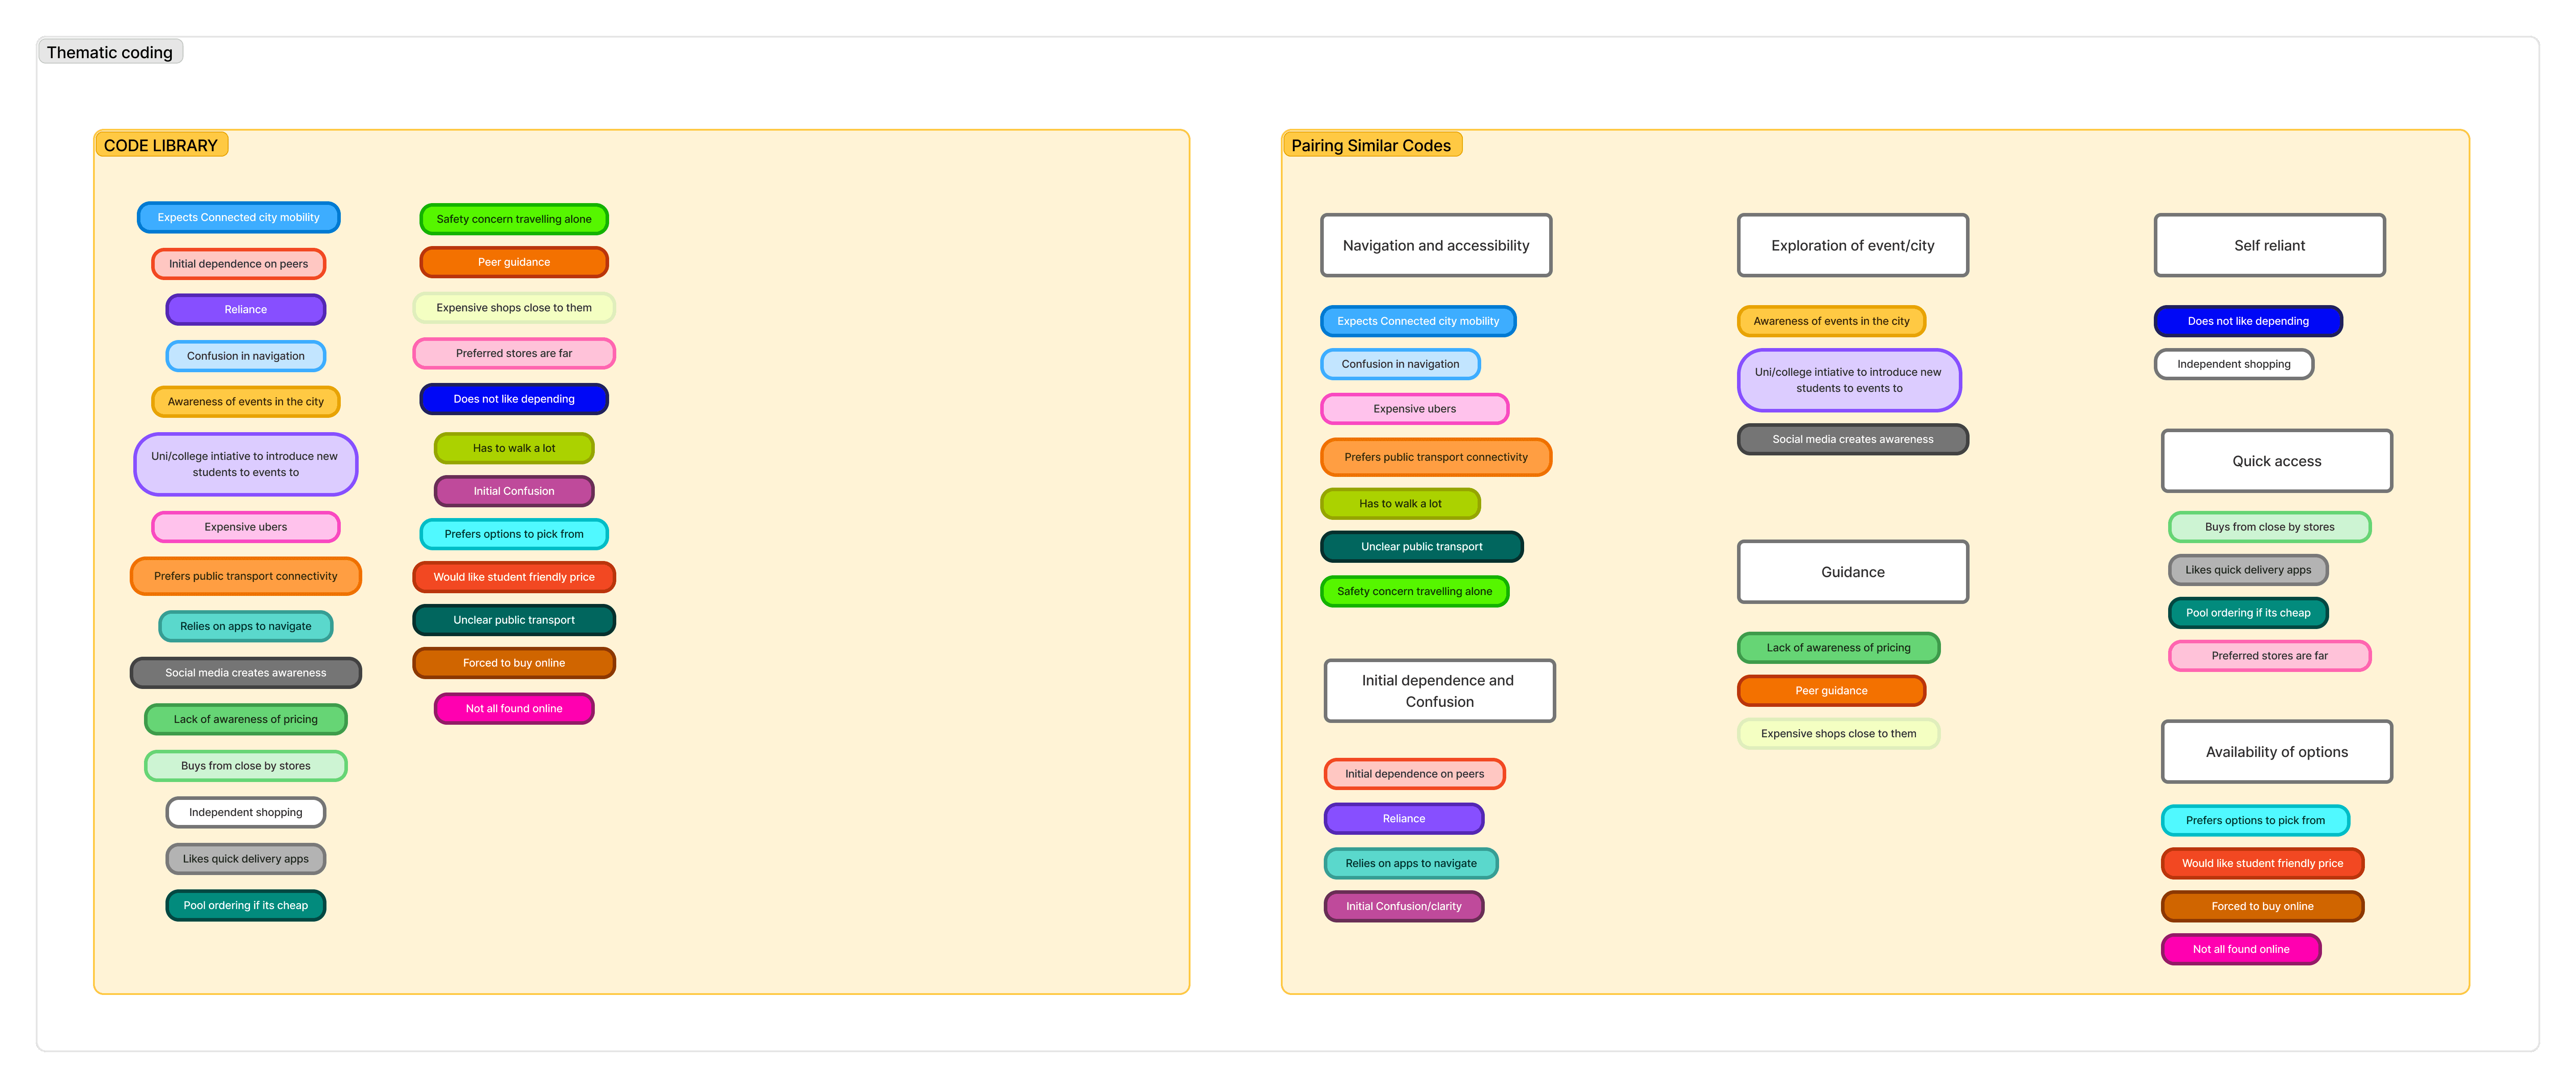
Task: Click the Relies on apps to navigate tag in Code Library
Action: 245,626
